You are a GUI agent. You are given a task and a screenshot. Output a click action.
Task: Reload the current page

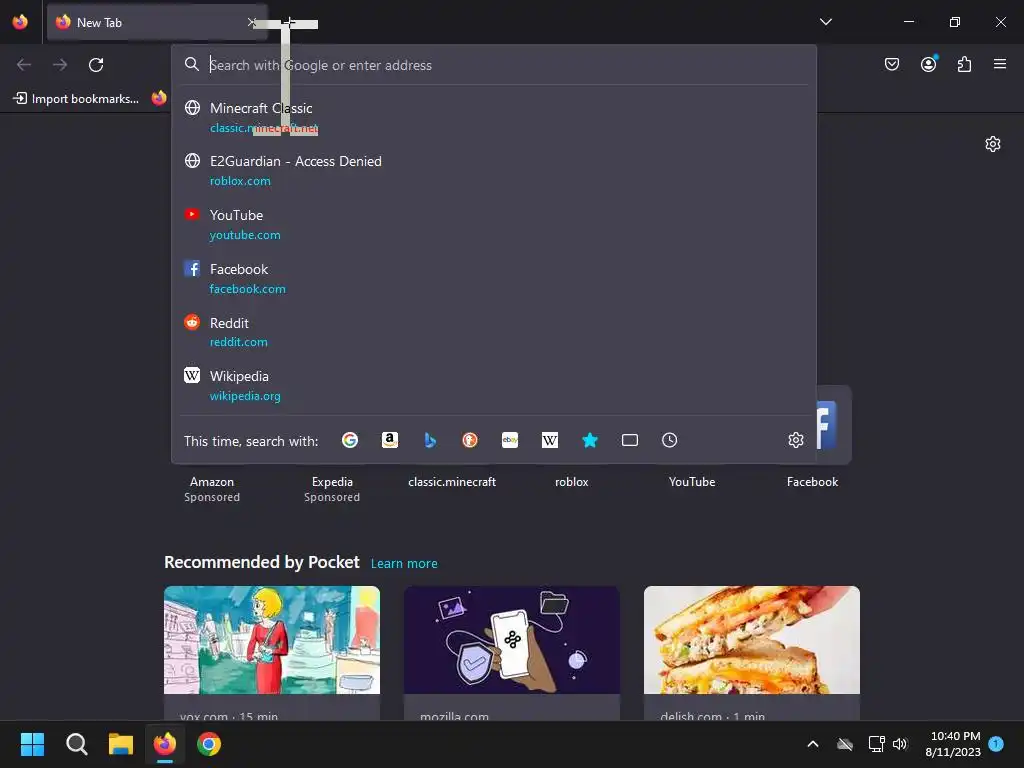click(x=96, y=65)
